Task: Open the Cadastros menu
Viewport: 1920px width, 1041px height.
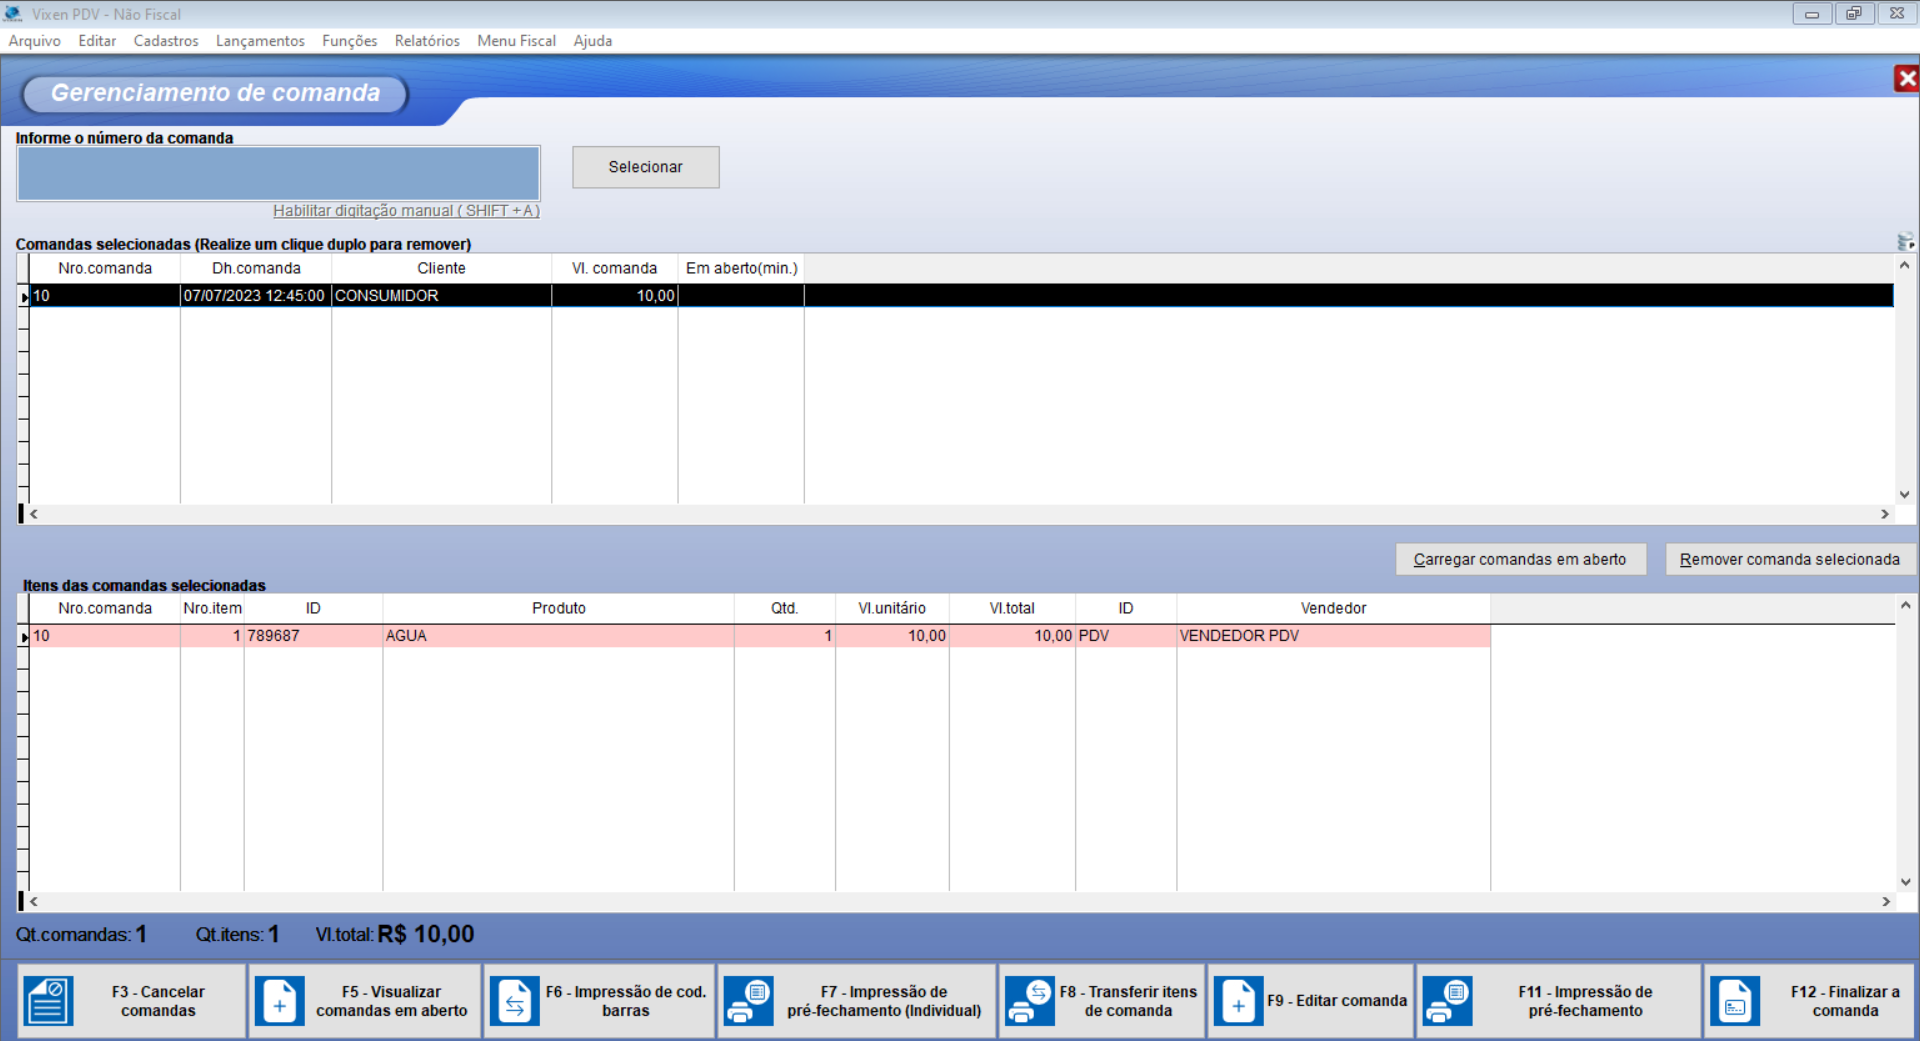Action: pyautogui.click(x=166, y=41)
